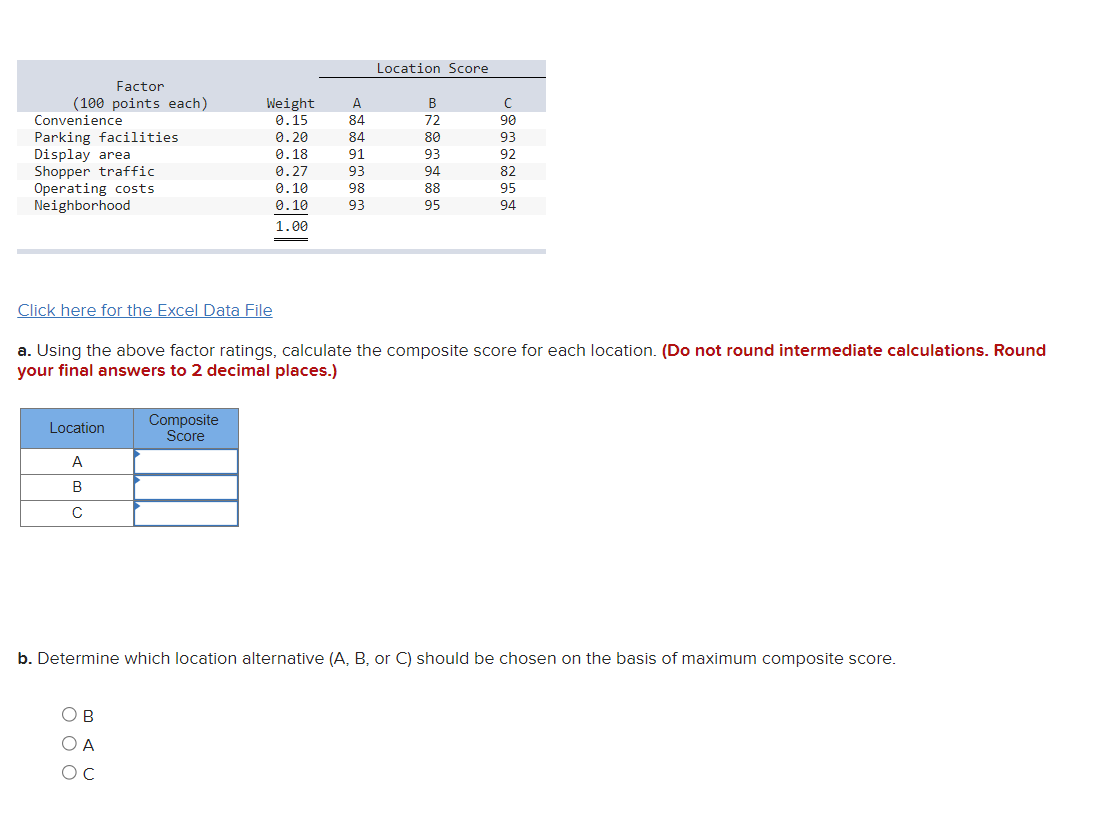
Task: Select the Location A row label
Action: click(x=76, y=461)
